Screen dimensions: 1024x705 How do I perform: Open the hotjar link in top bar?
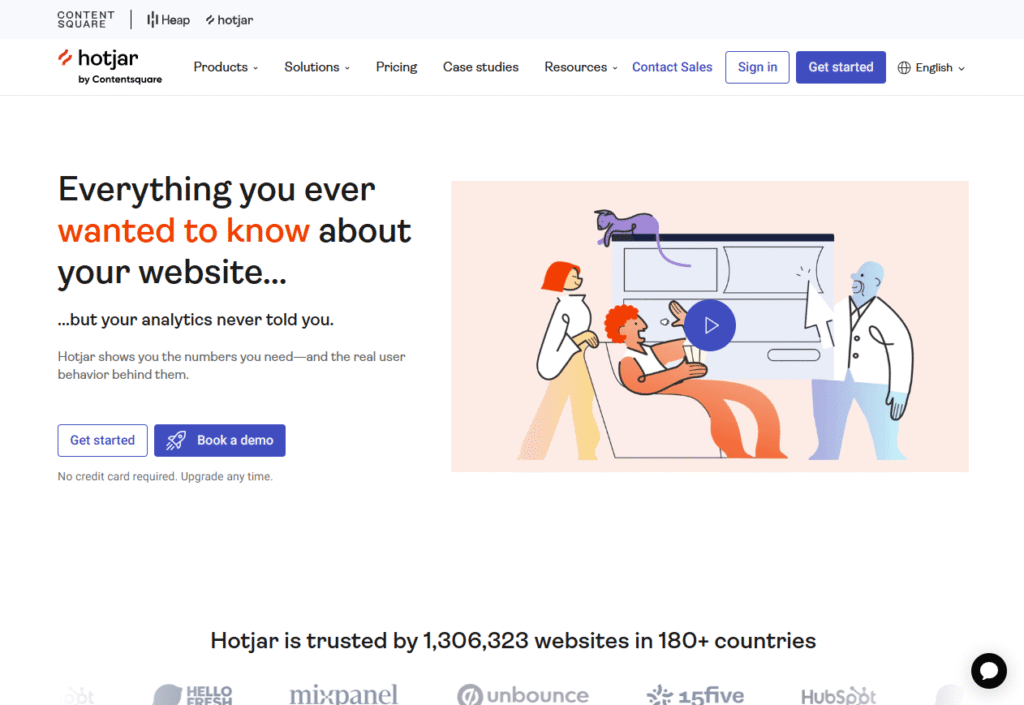[x=229, y=20]
